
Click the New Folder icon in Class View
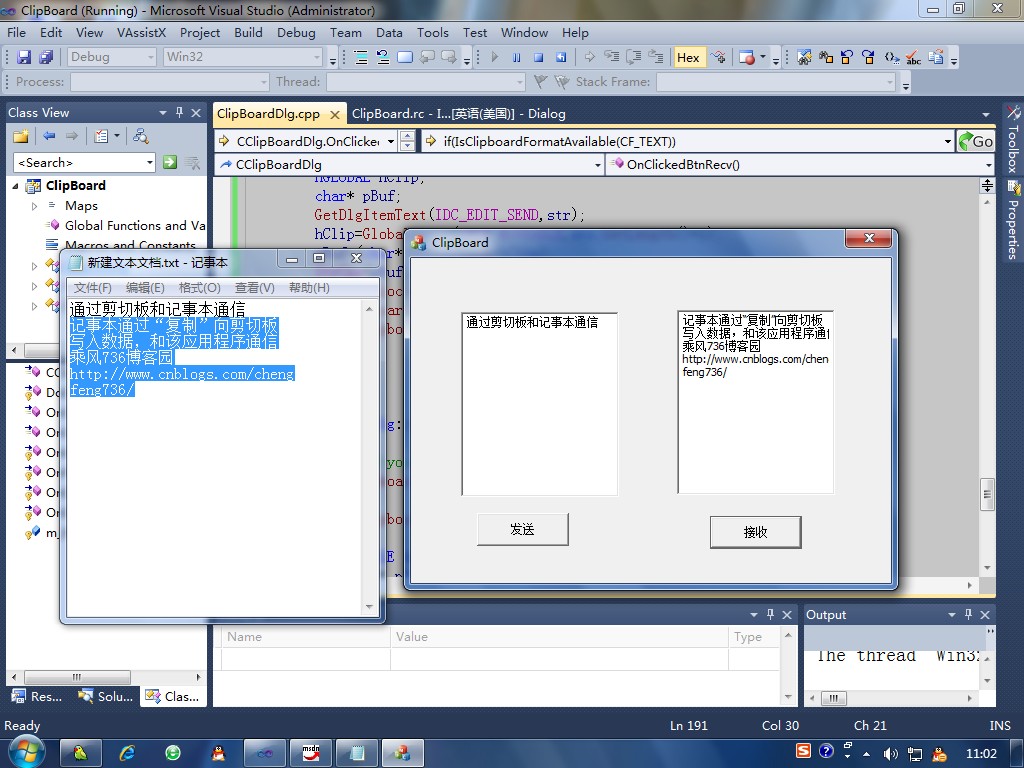click(21, 136)
